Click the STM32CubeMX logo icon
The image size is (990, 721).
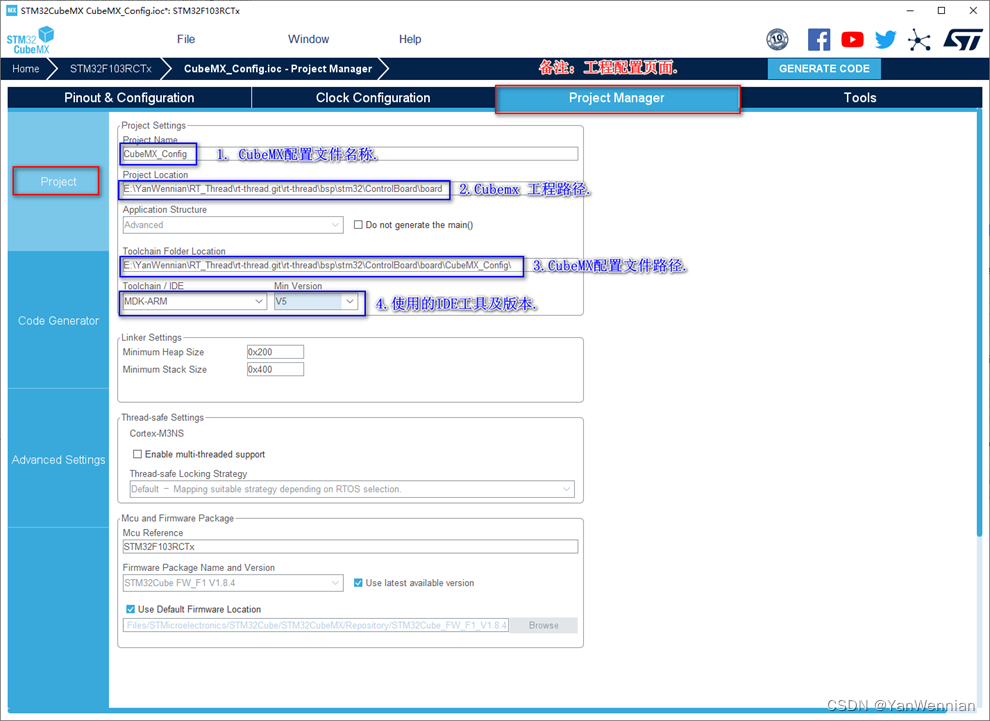coord(30,40)
